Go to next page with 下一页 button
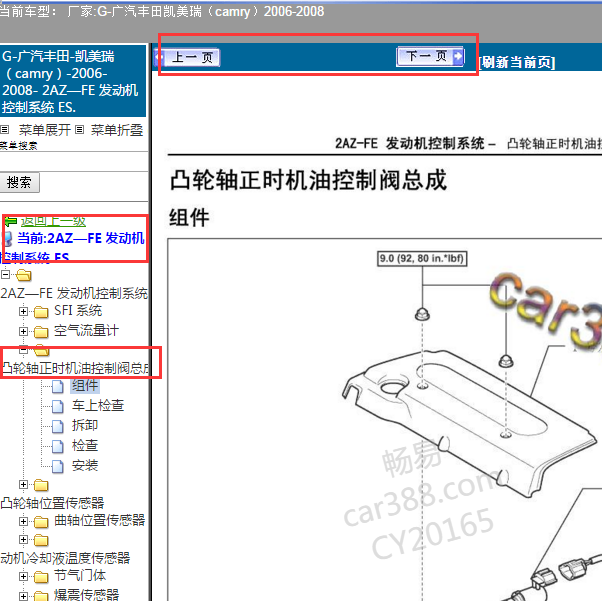This screenshot has height=601, width=602. (x=430, y=56)
